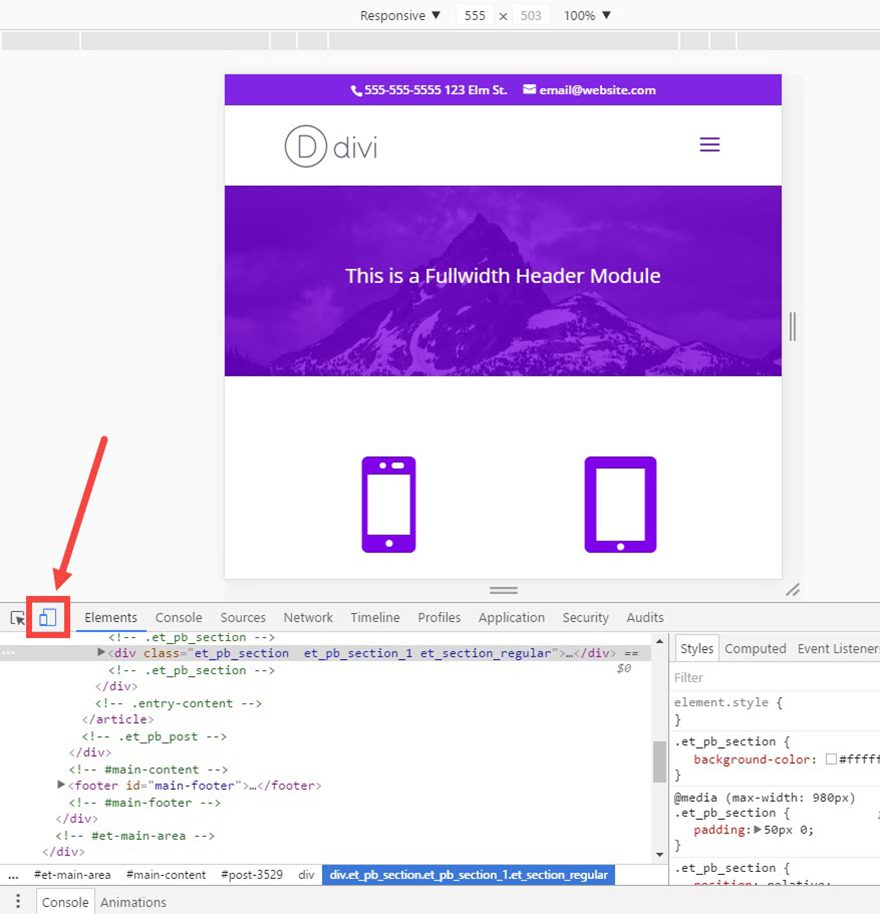Screen dimensions: 880x914
Task: Select the '.entry-content' comment line
Action: point(178,703)
